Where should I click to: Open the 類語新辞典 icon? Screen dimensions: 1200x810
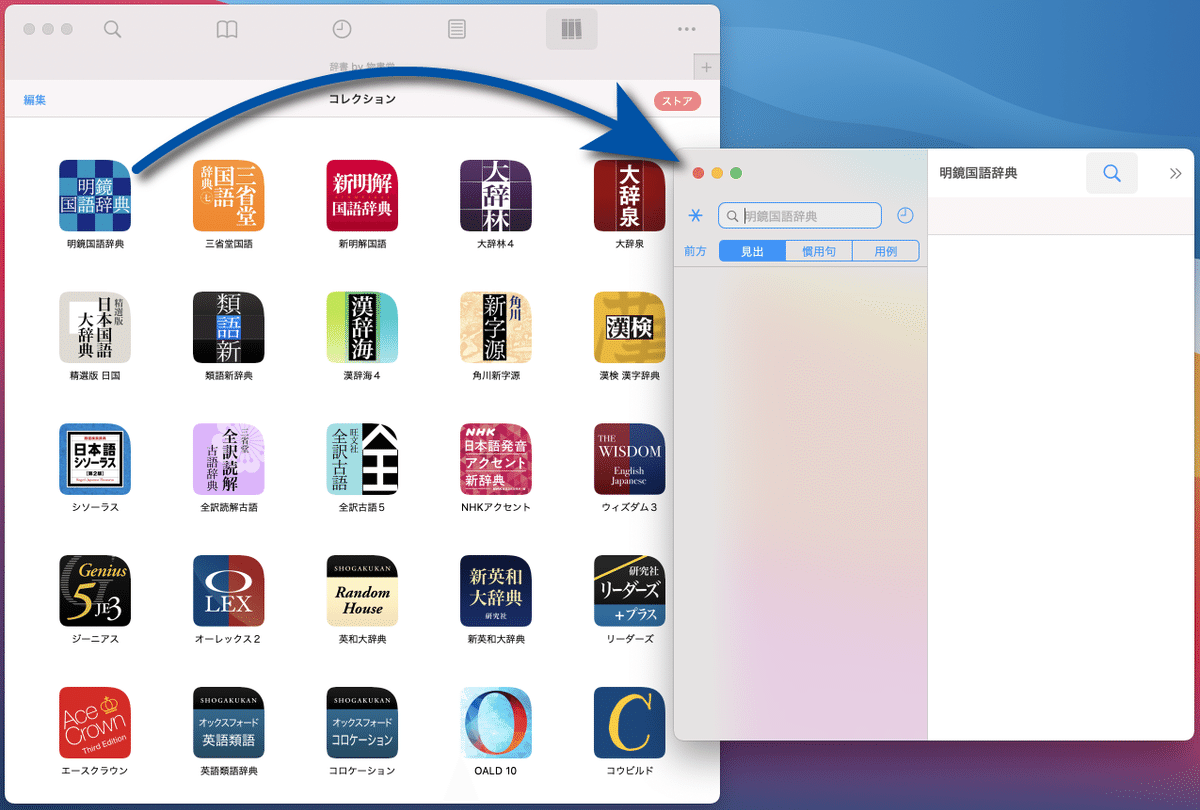(x=228, y=327)
